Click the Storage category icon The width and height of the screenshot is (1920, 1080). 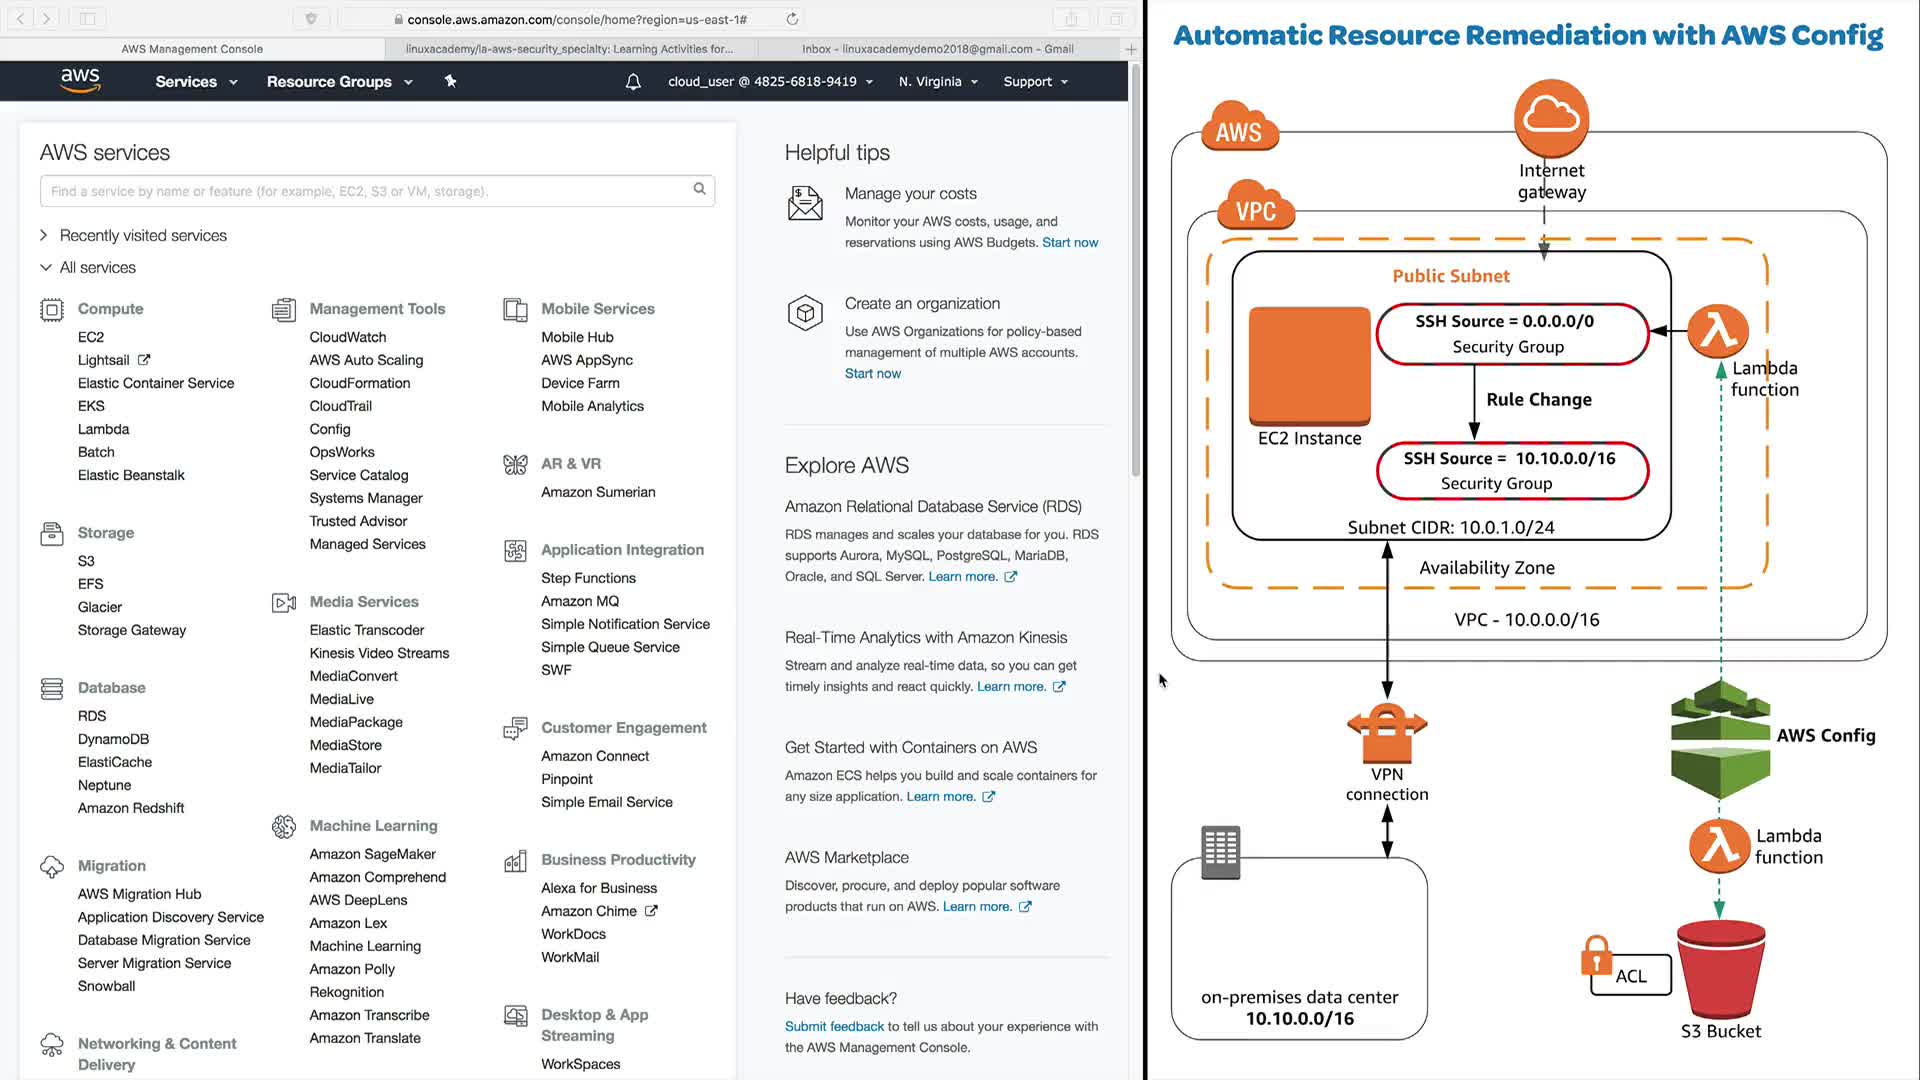point(52,534)
